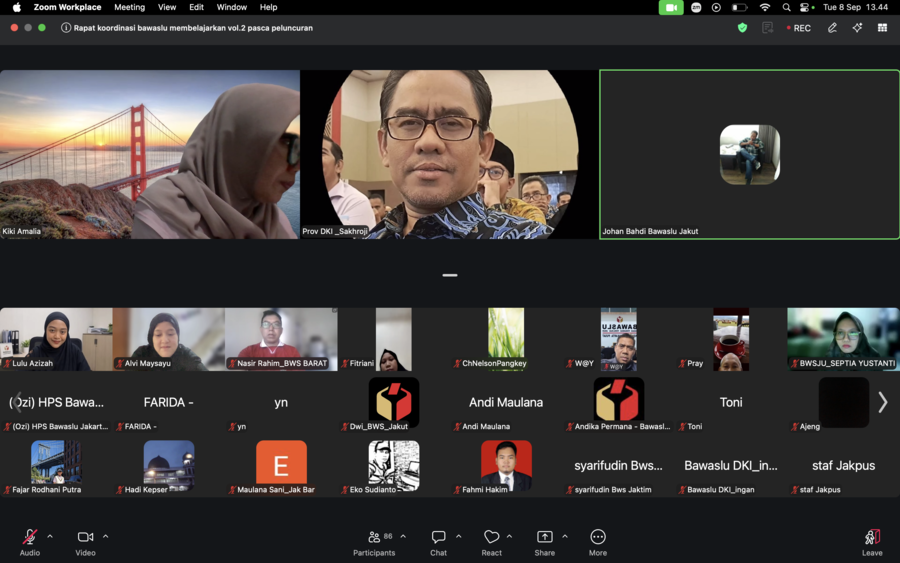
Task: Open the Participants panel
Action: point(374,542)
